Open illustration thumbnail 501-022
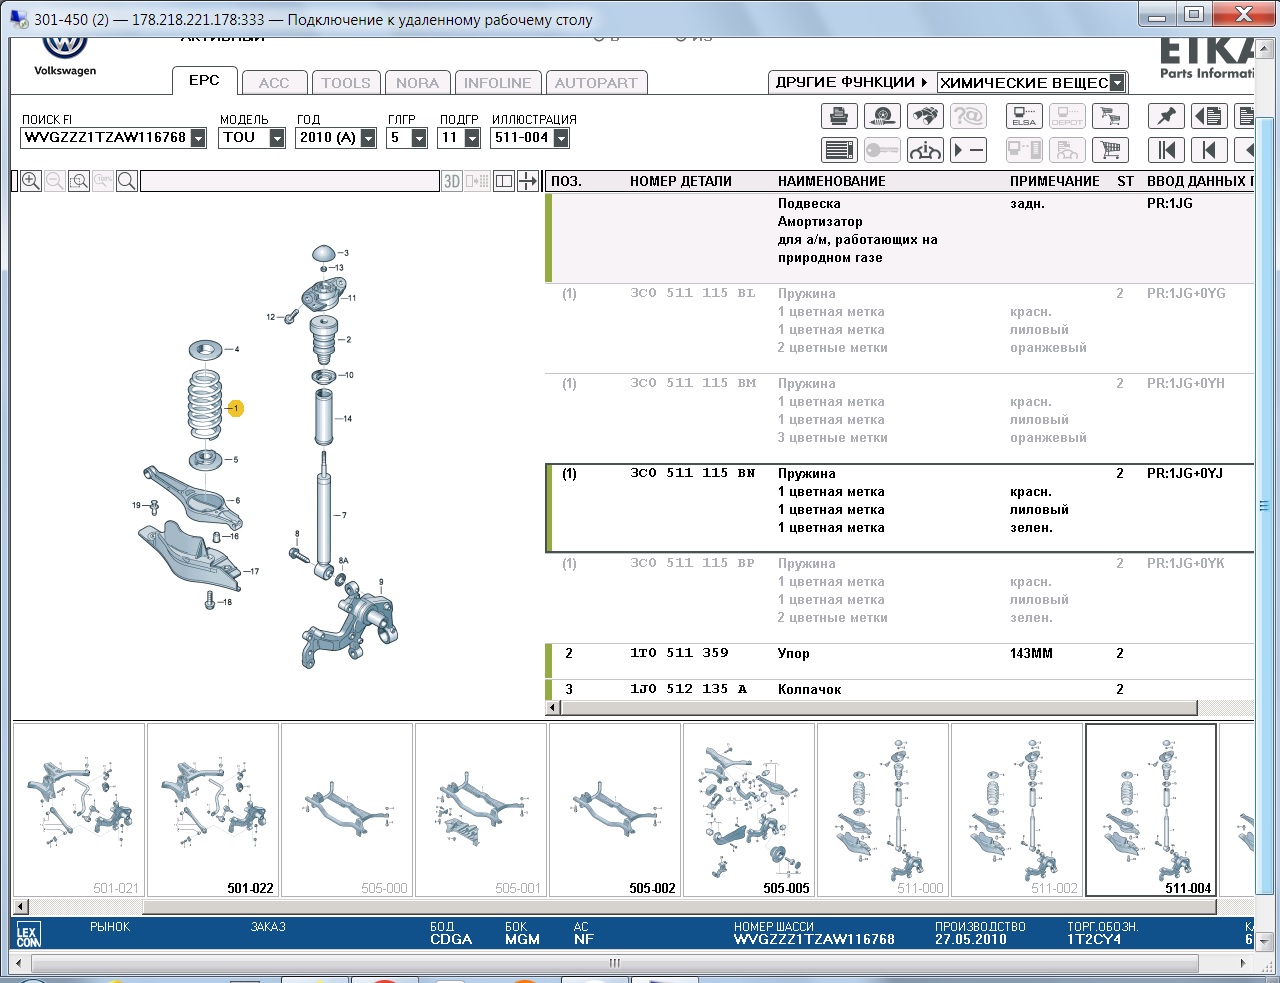The image size is (1280, 983). click(213, 810)
